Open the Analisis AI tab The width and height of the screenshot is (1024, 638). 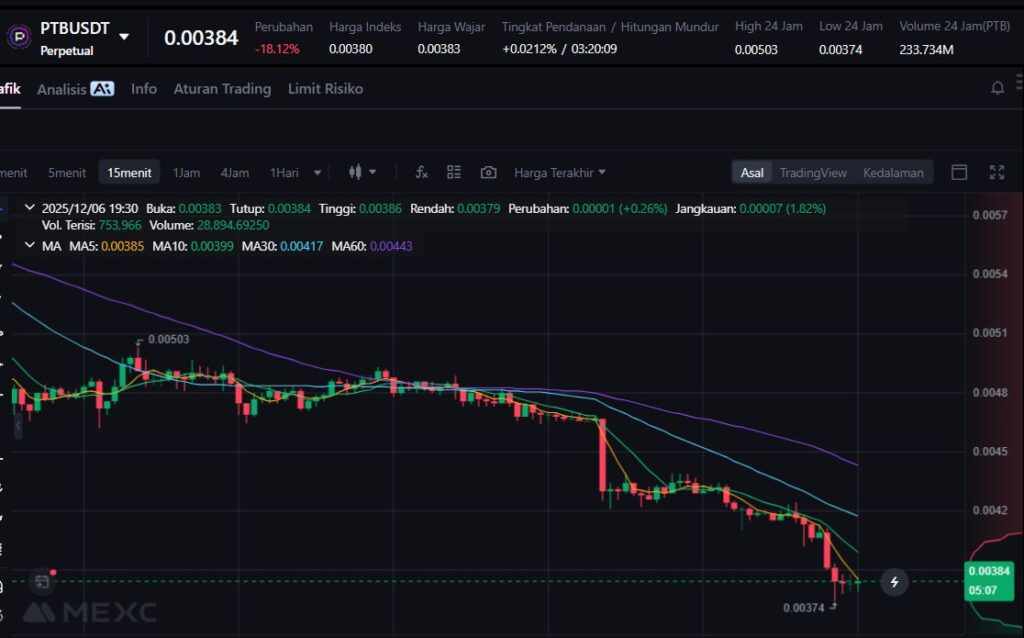click(75, 89)
